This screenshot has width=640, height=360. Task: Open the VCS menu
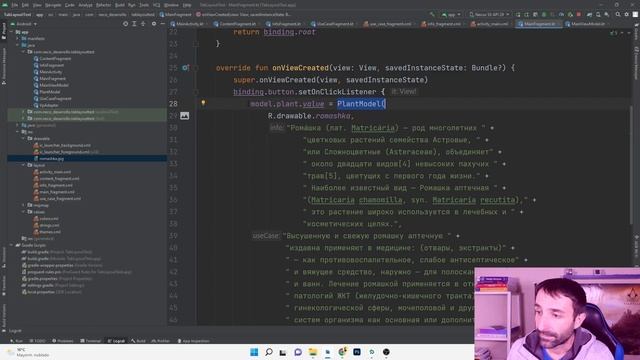tap(156, 5)
